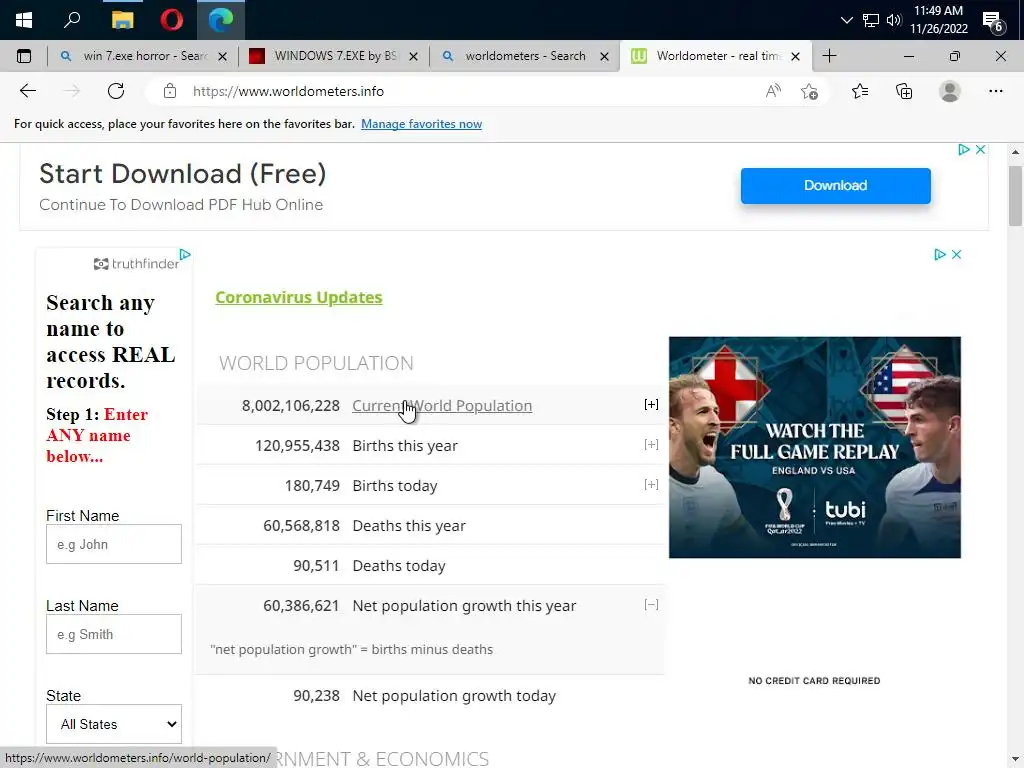This screenshot has height=768, width=1024.
Task: Expand Births today row
Action: point(651,484)
